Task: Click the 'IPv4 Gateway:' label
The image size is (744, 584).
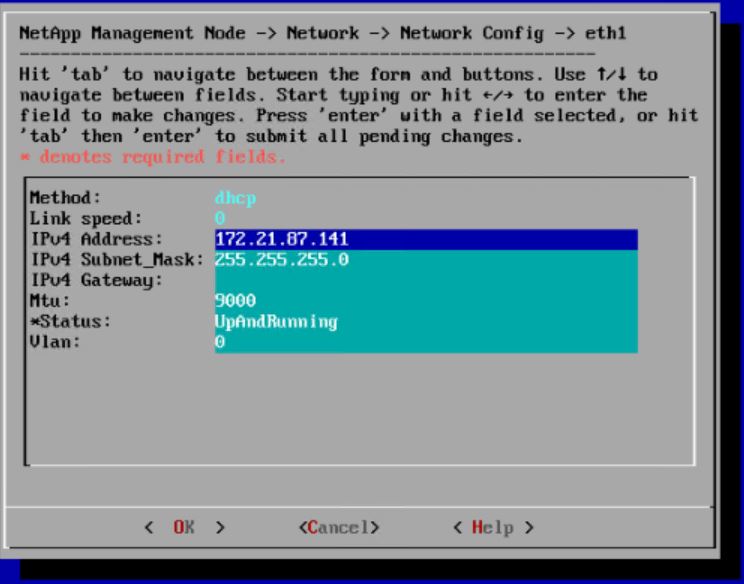Action: [x=96, y=280]
